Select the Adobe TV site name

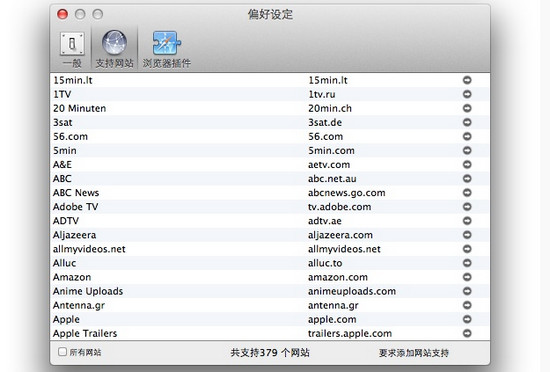click(x=75, y=207)
